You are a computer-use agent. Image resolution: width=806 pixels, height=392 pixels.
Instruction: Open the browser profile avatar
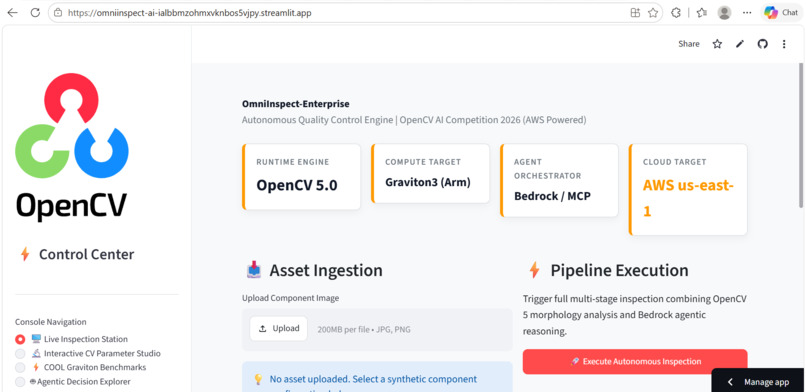click(724, 13)
